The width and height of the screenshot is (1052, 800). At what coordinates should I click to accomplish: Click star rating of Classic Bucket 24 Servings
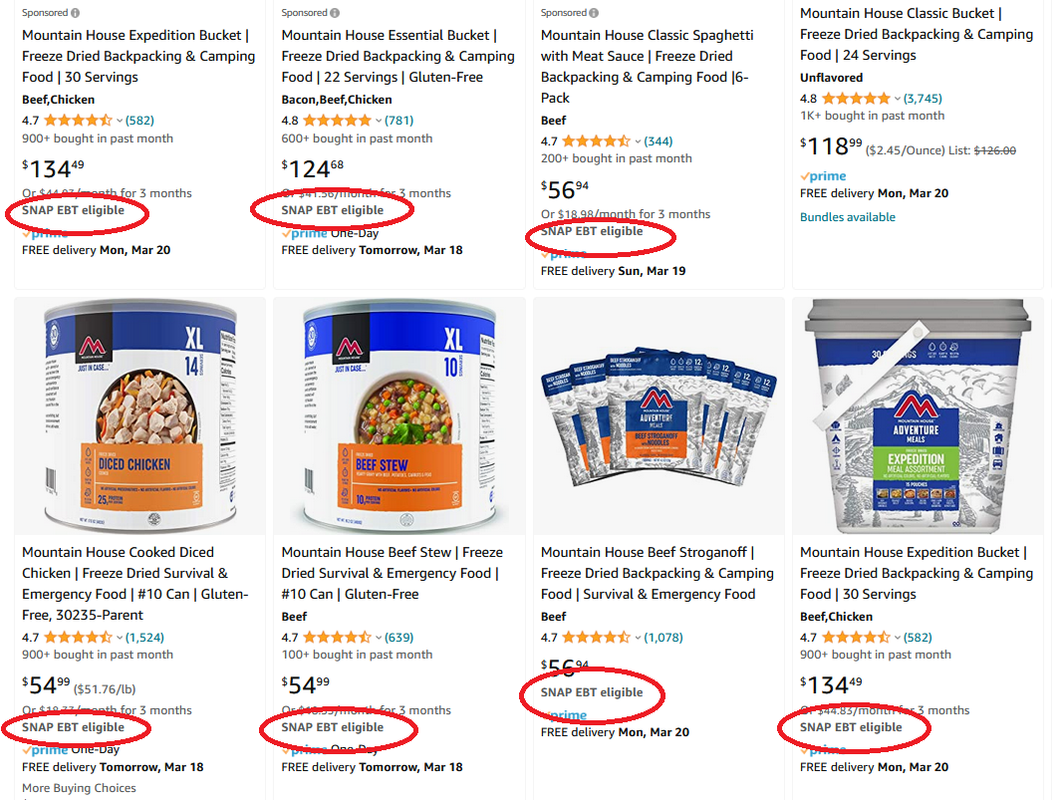(856, 99)
